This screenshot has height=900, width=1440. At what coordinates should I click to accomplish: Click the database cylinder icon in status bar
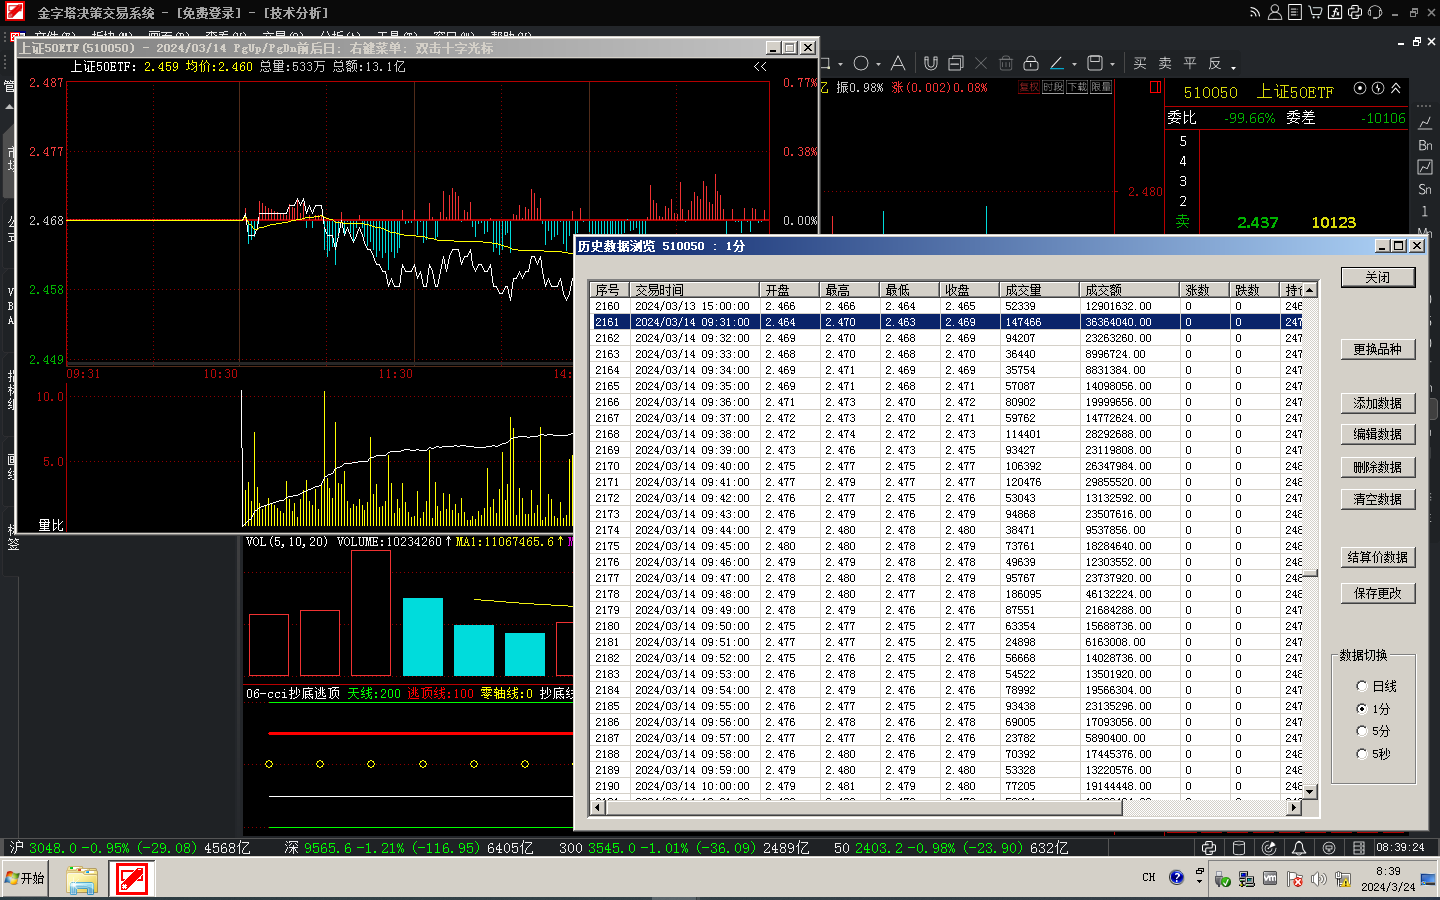pyautogui.click(x=1239, y=848)
